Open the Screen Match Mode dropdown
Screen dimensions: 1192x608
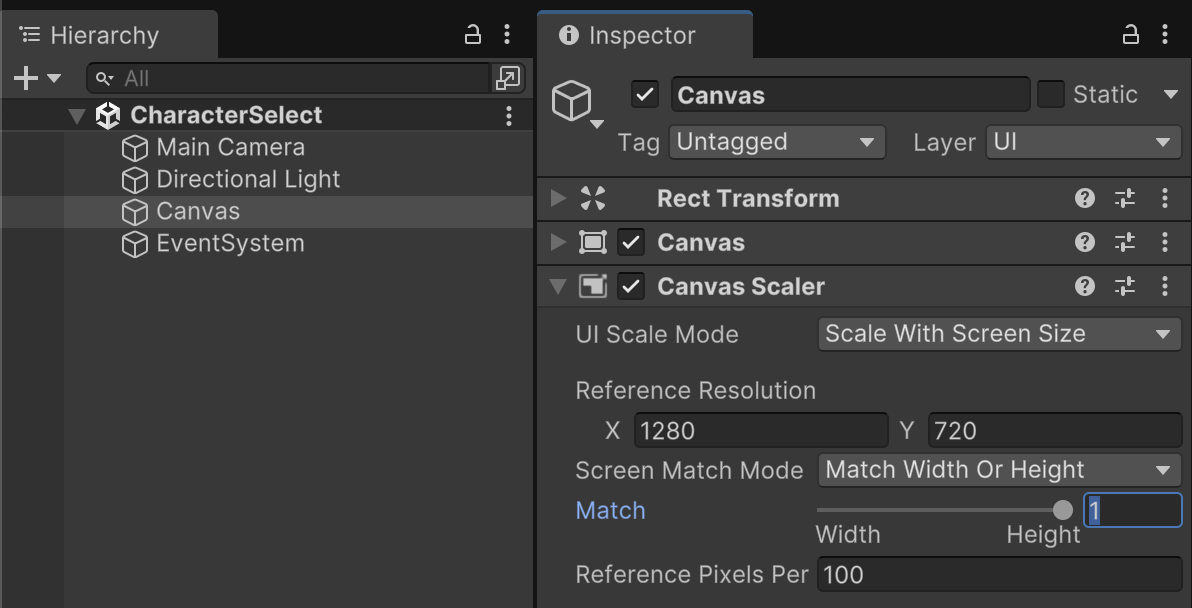point(998,470)
